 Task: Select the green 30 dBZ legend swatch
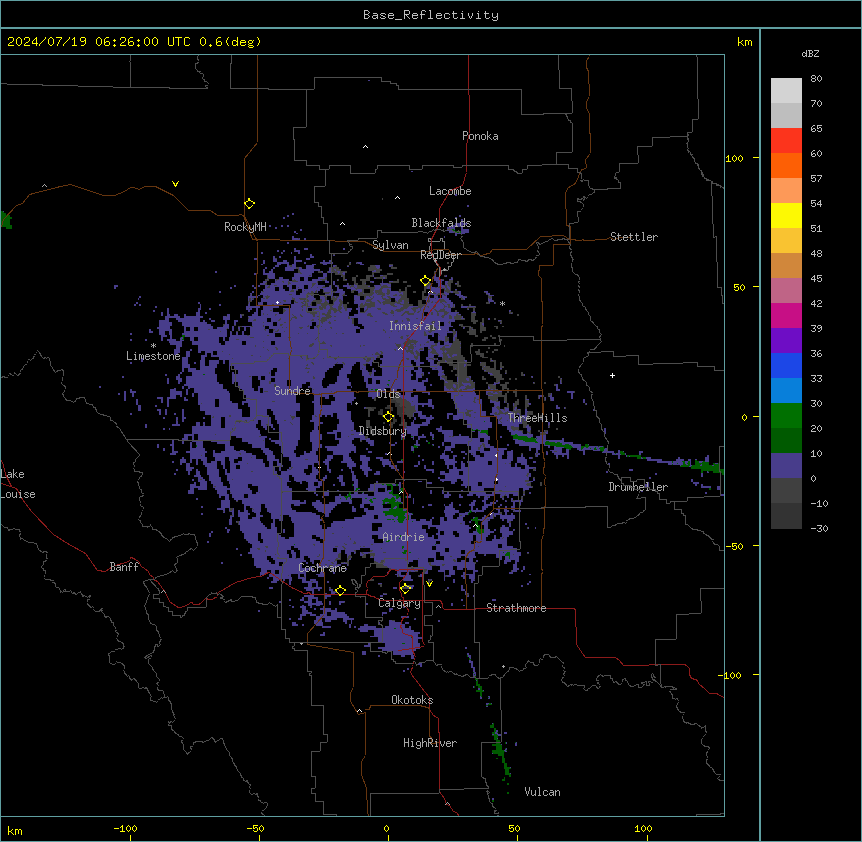786,416
